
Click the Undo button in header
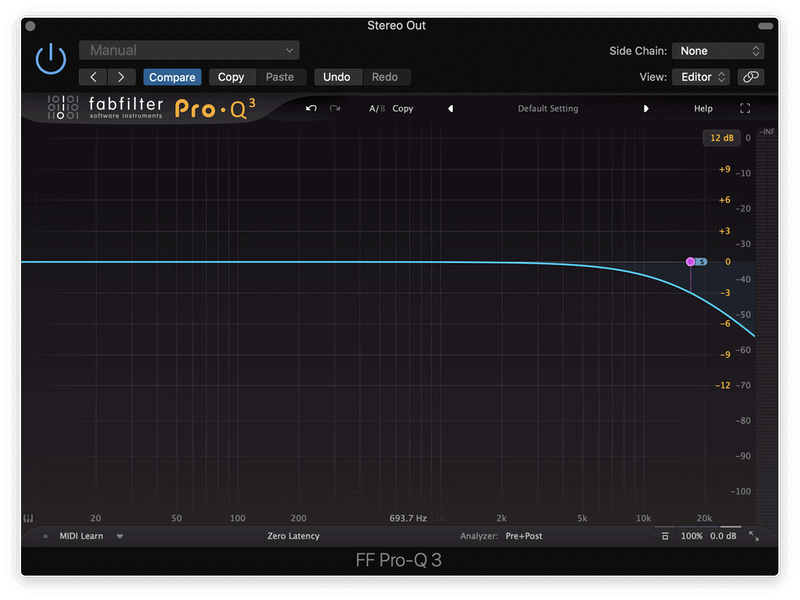[336, 77]
